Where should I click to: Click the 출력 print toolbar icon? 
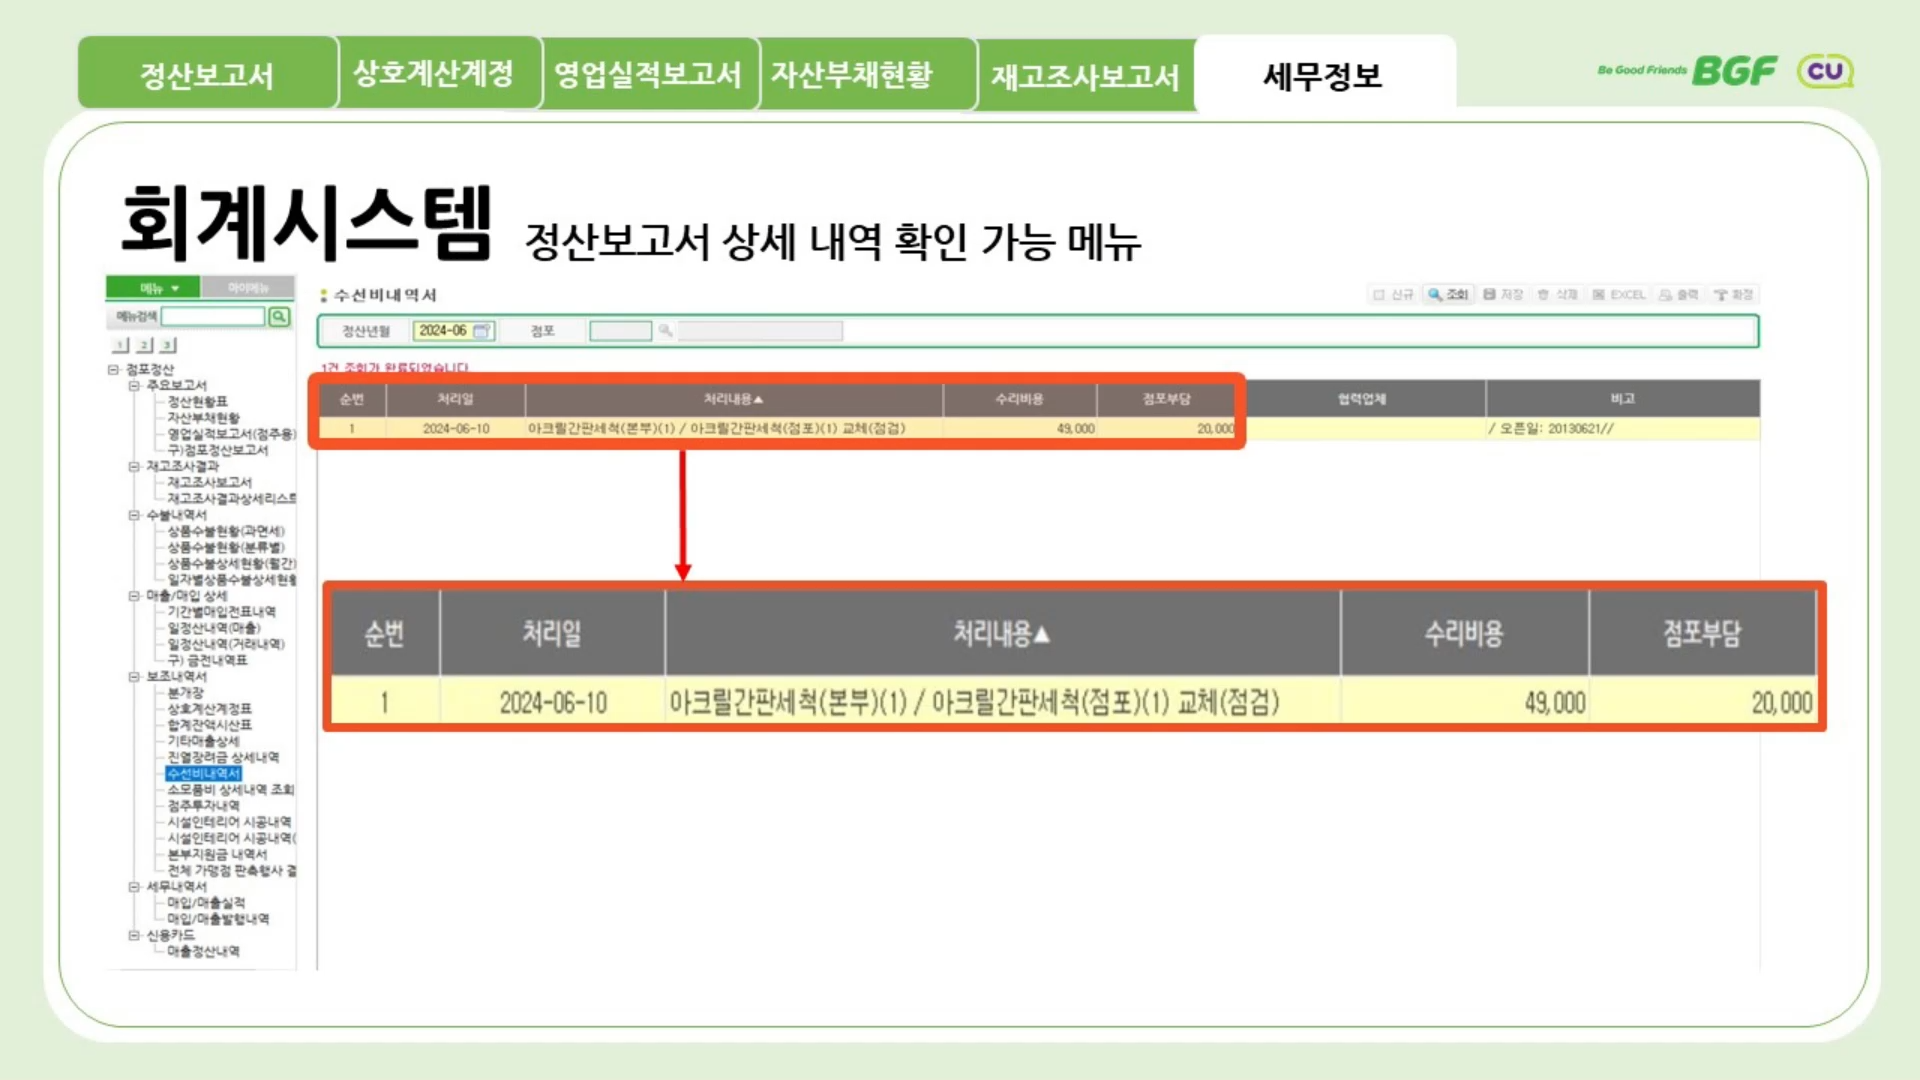[1678, 294]
